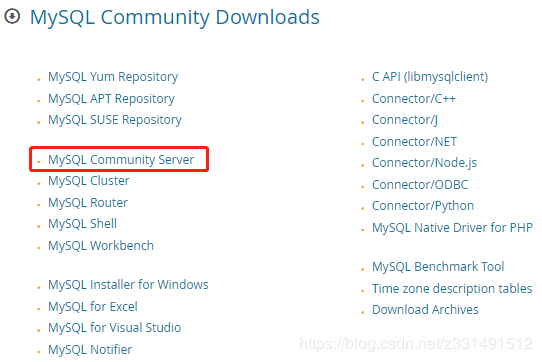Select MySQL SUSE Repository link
Image resolution: width=542 pixels, height=362 pixels.
tap(115, 120)
